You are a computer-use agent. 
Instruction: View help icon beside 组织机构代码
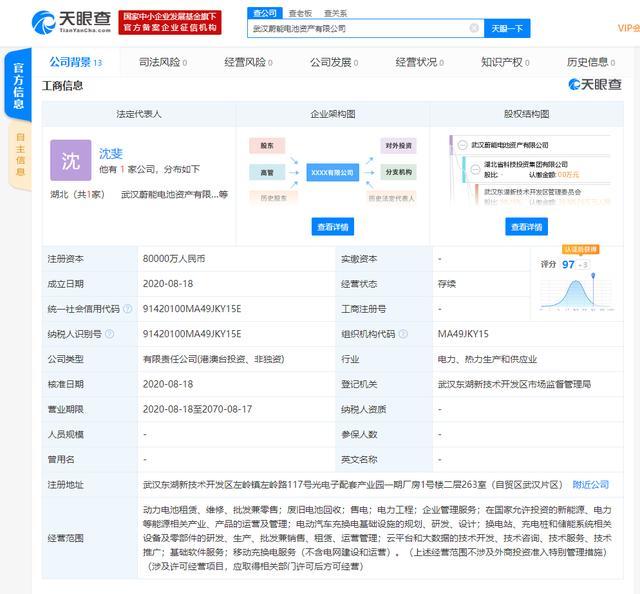pos(403,334)
